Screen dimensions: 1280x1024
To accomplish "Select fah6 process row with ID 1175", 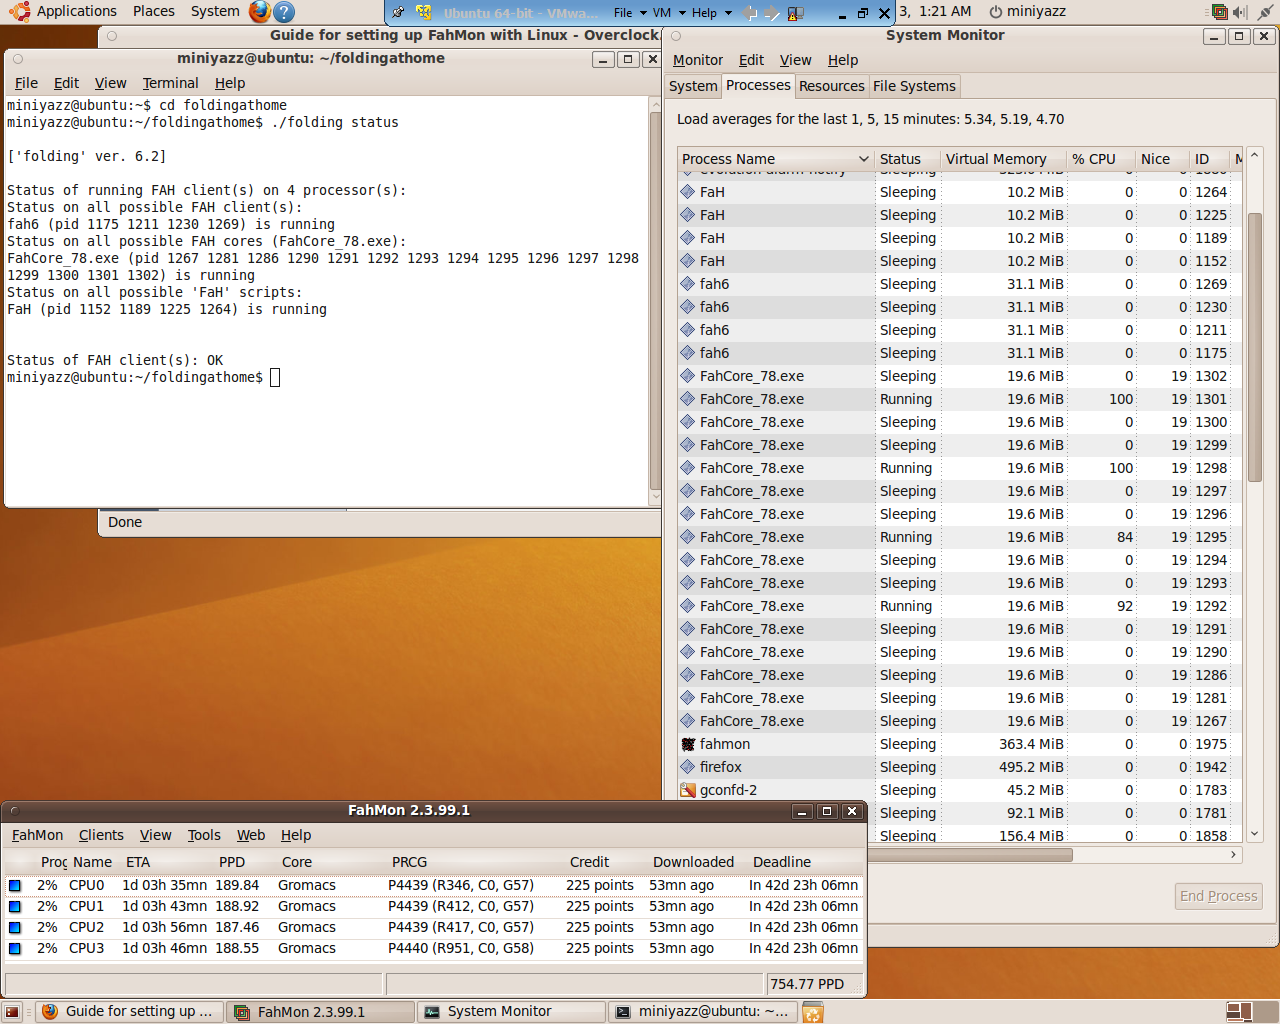I will pos(960,353).
